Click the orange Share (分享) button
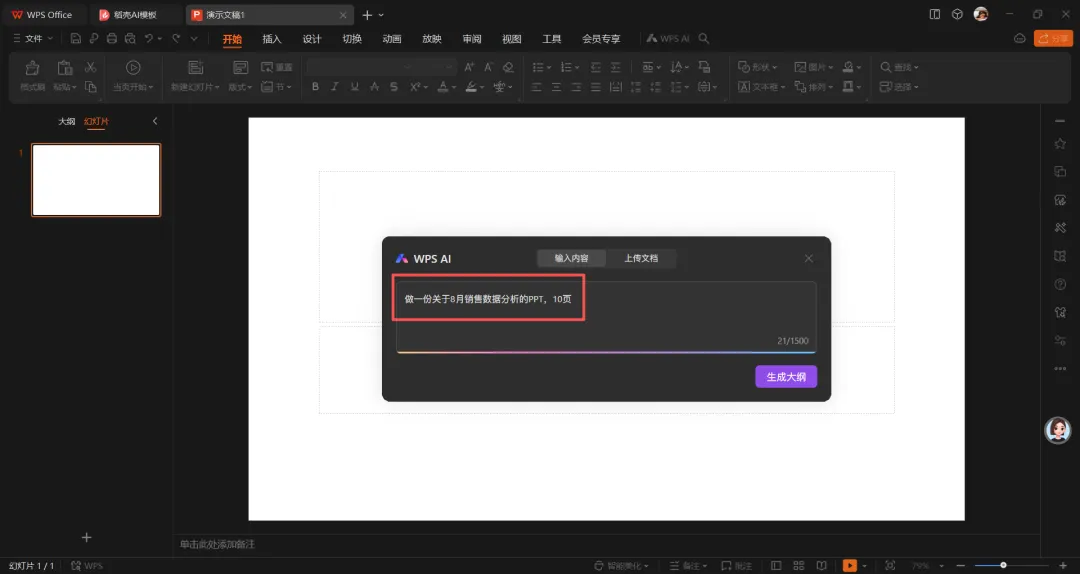Viewport: 1080px width, 574px height. click(x=1053, y=39)
